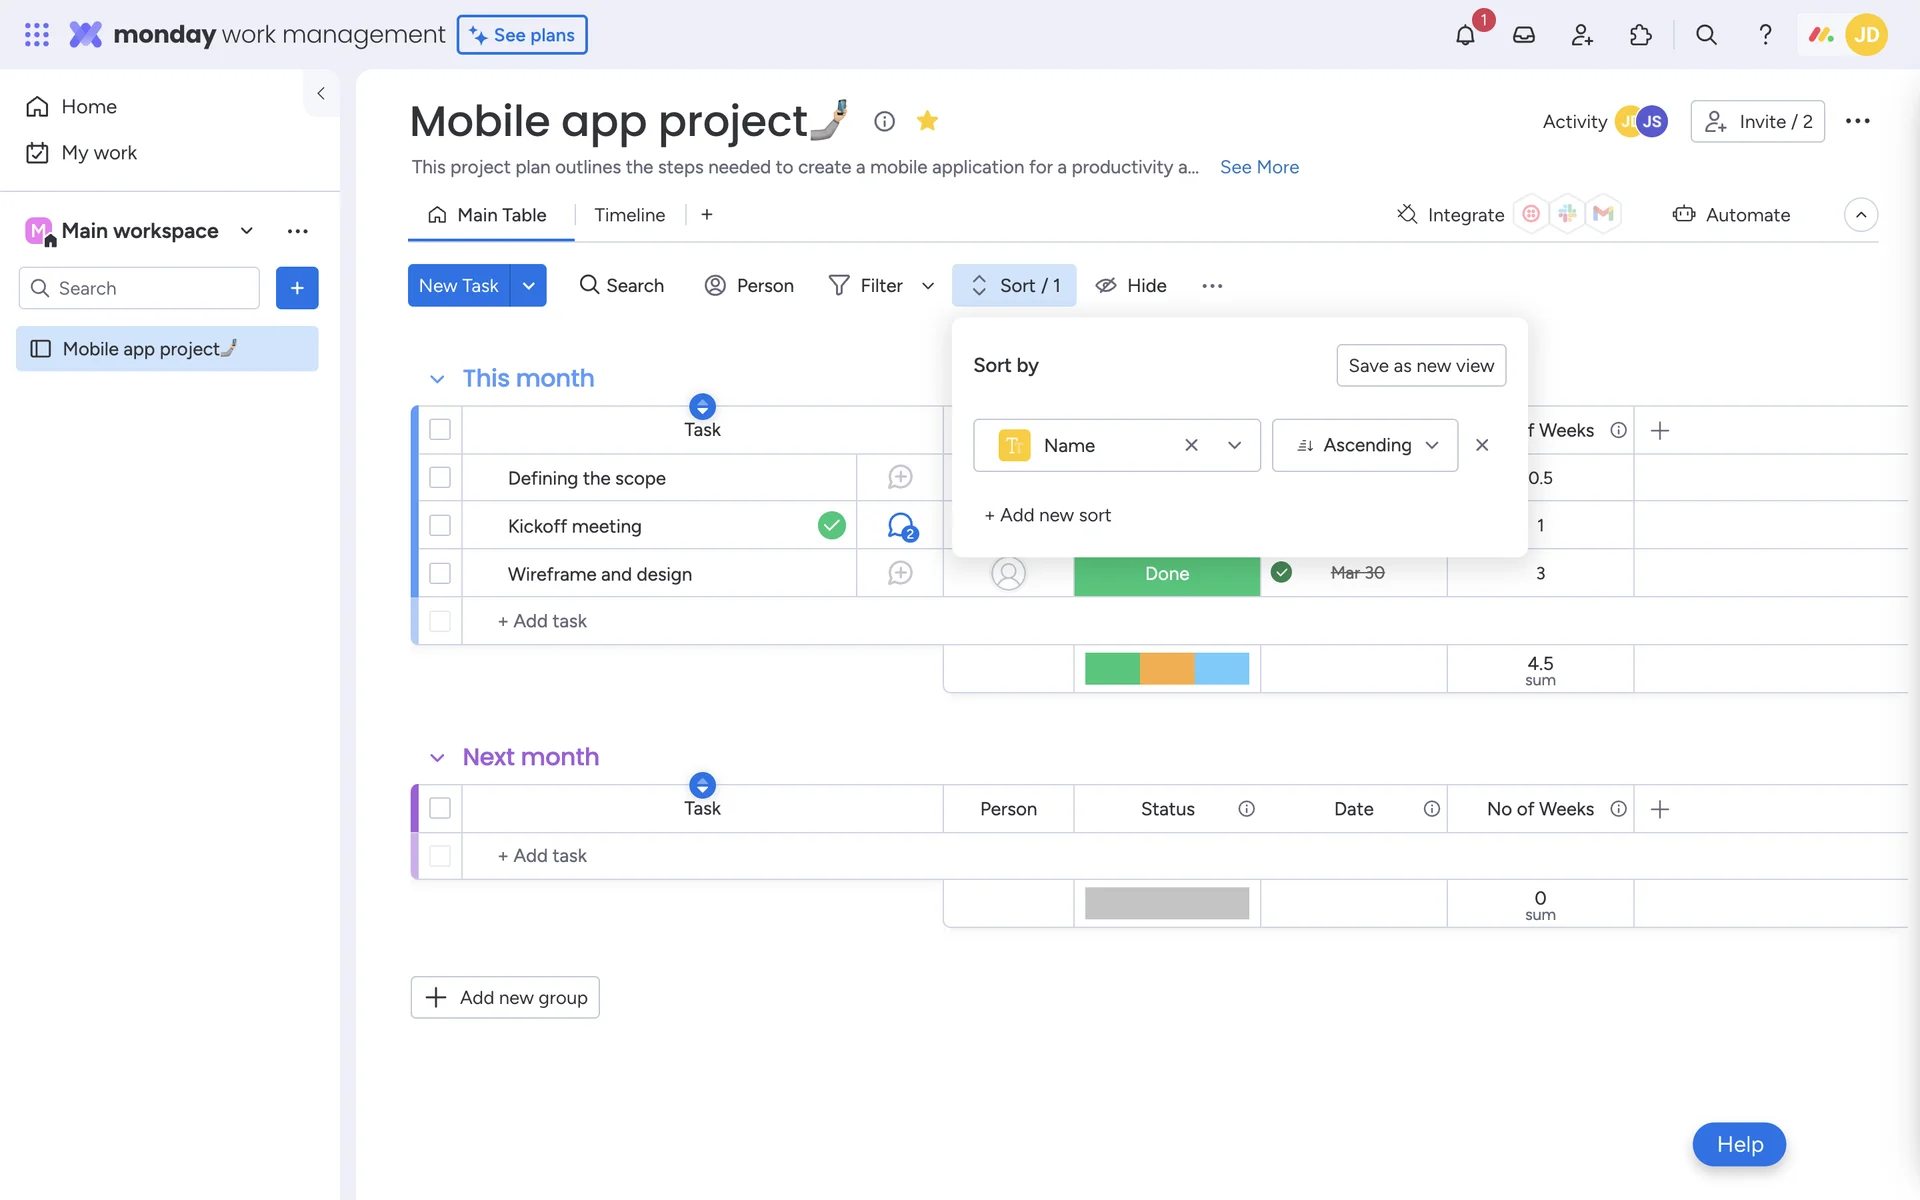The height and width of the screenshot is (1200, 1920).
Task: Collapse the This month group
Action: (437, 379)
